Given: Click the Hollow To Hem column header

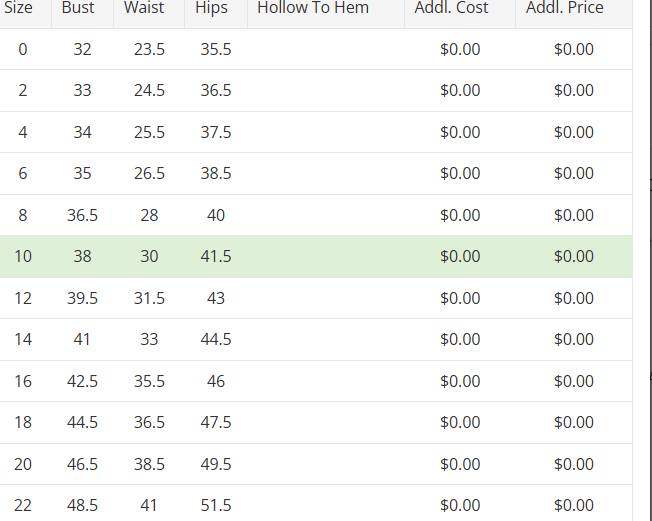Looking at the screenshot, I should point(313,8).
